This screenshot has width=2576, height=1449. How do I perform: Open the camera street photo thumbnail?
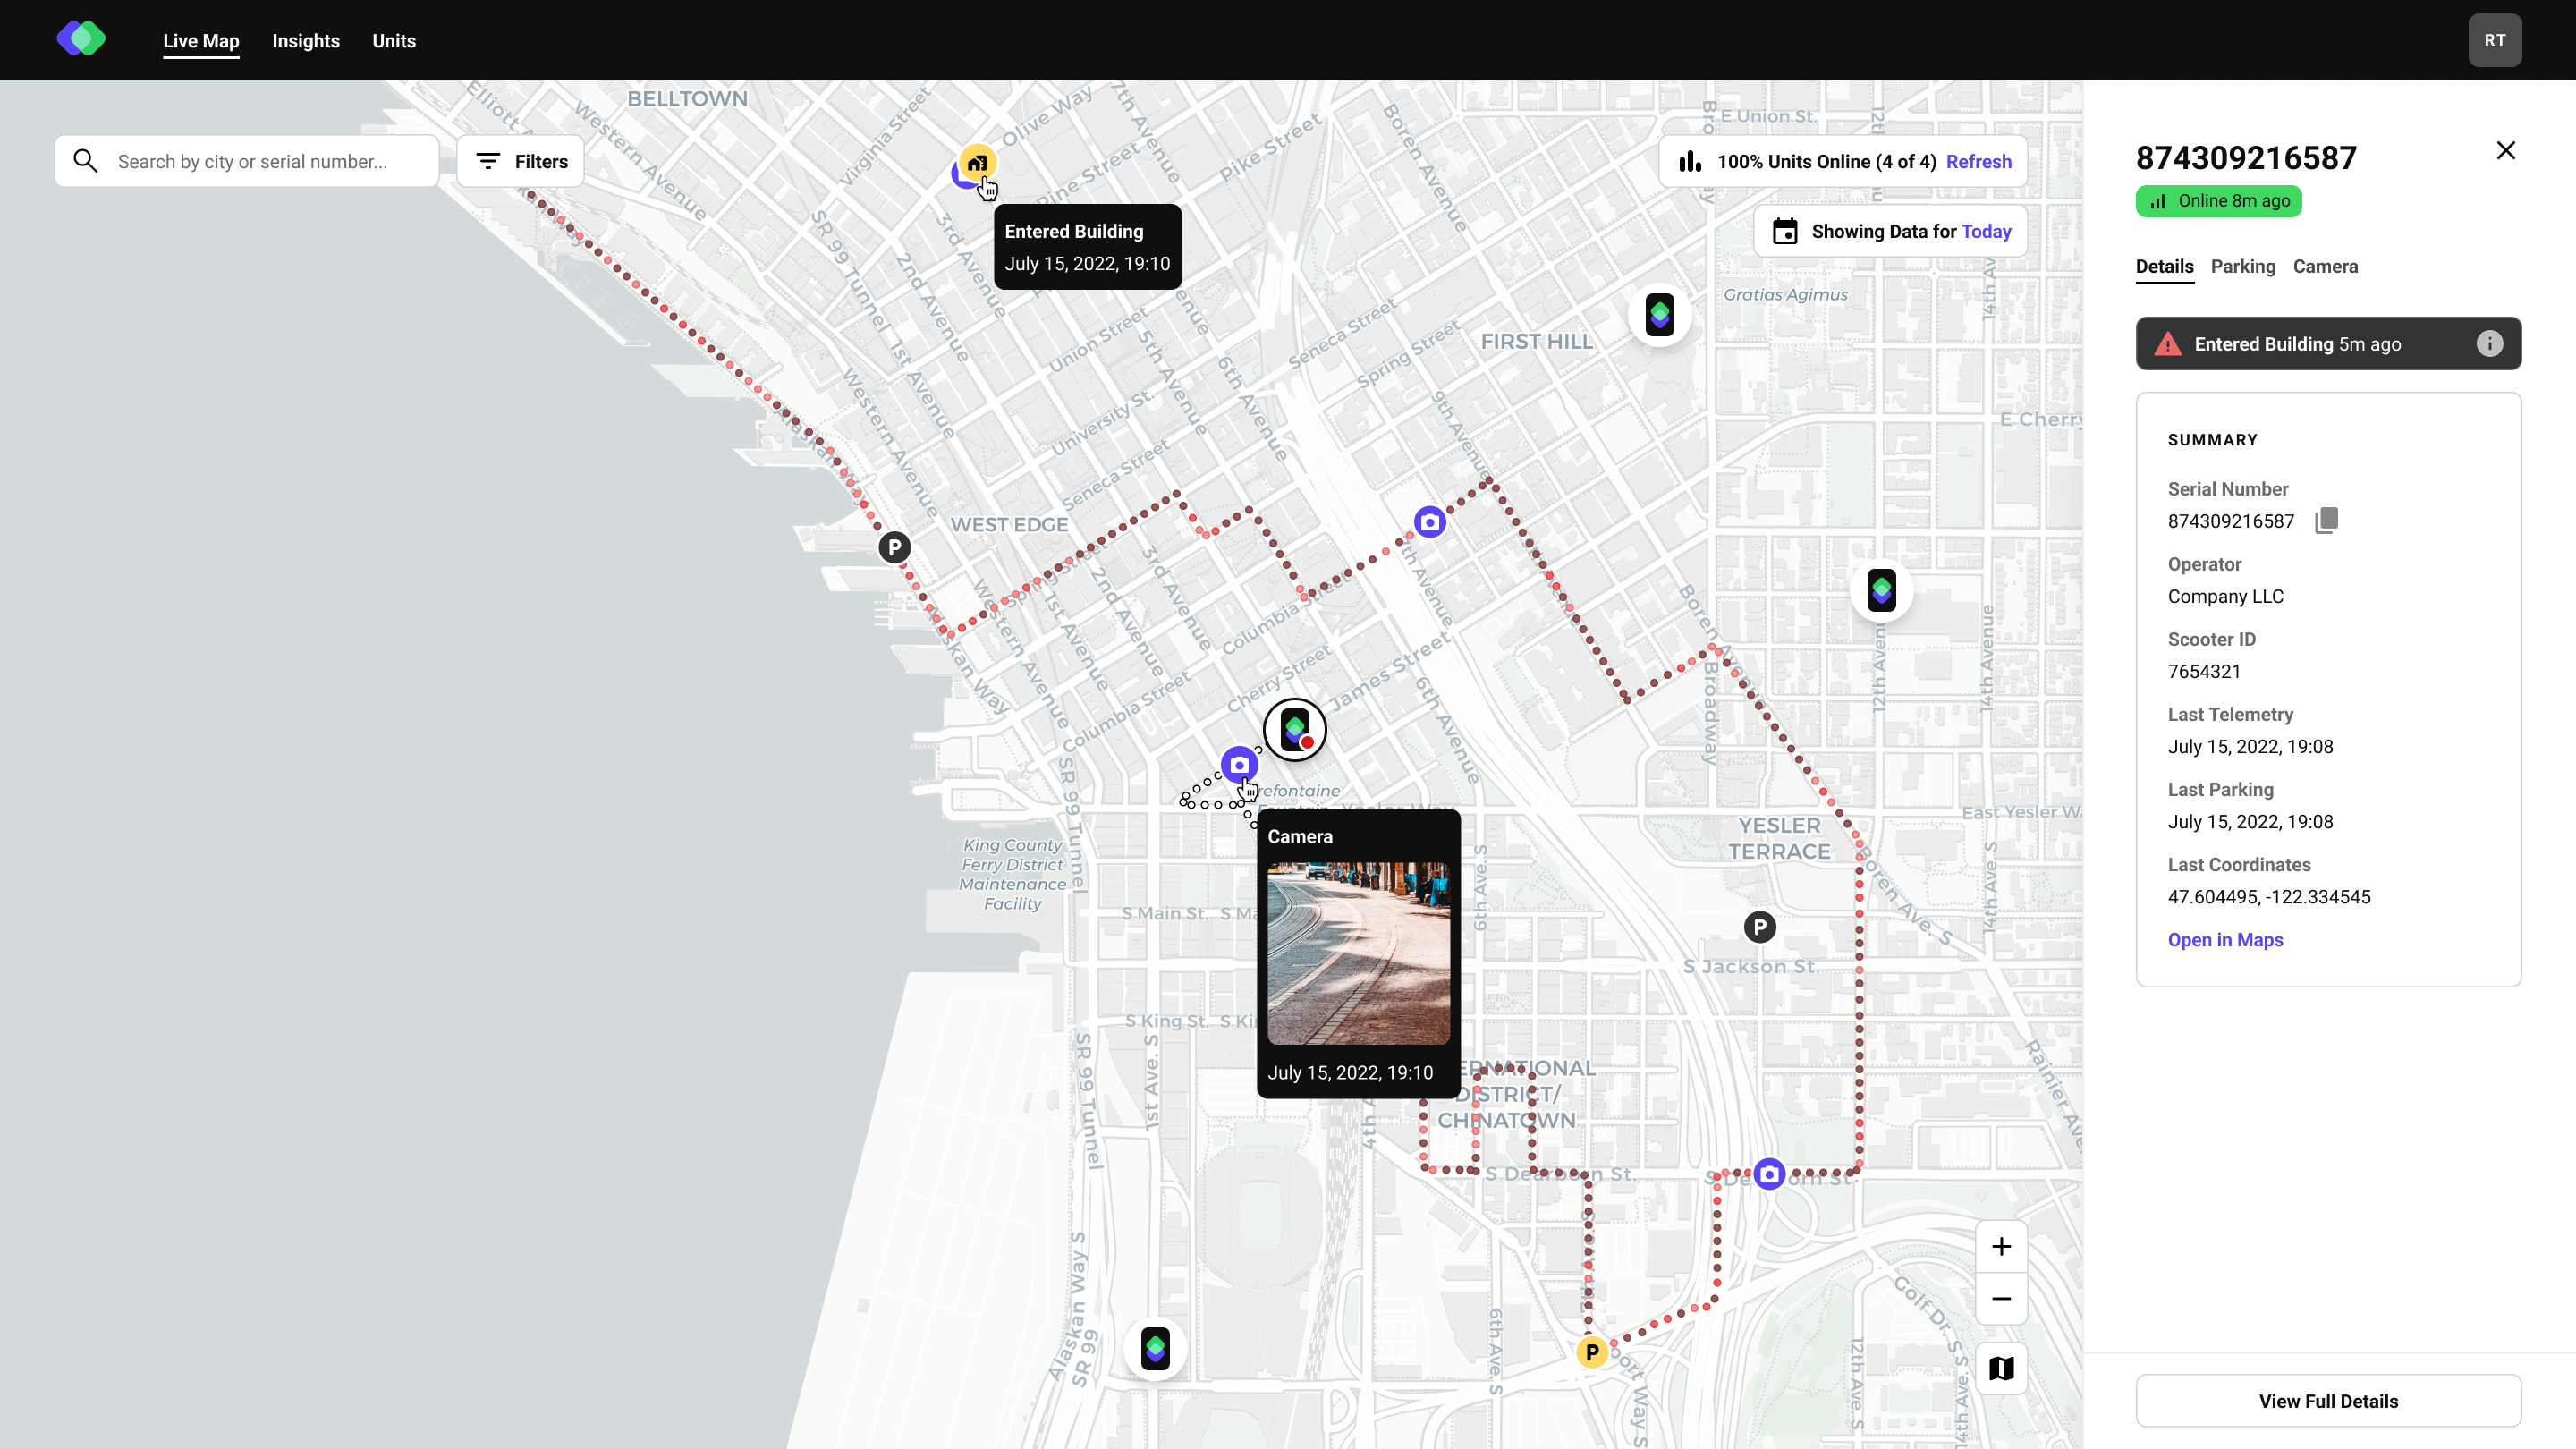[x=1358, y=954]
